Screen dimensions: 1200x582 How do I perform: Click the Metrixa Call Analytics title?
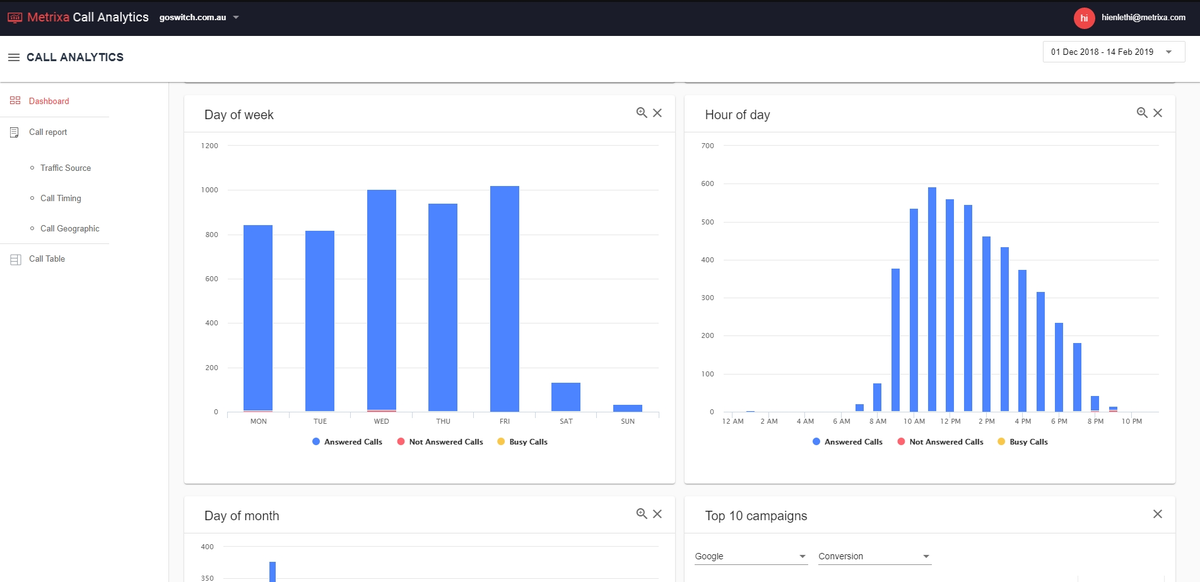(88, 18)
